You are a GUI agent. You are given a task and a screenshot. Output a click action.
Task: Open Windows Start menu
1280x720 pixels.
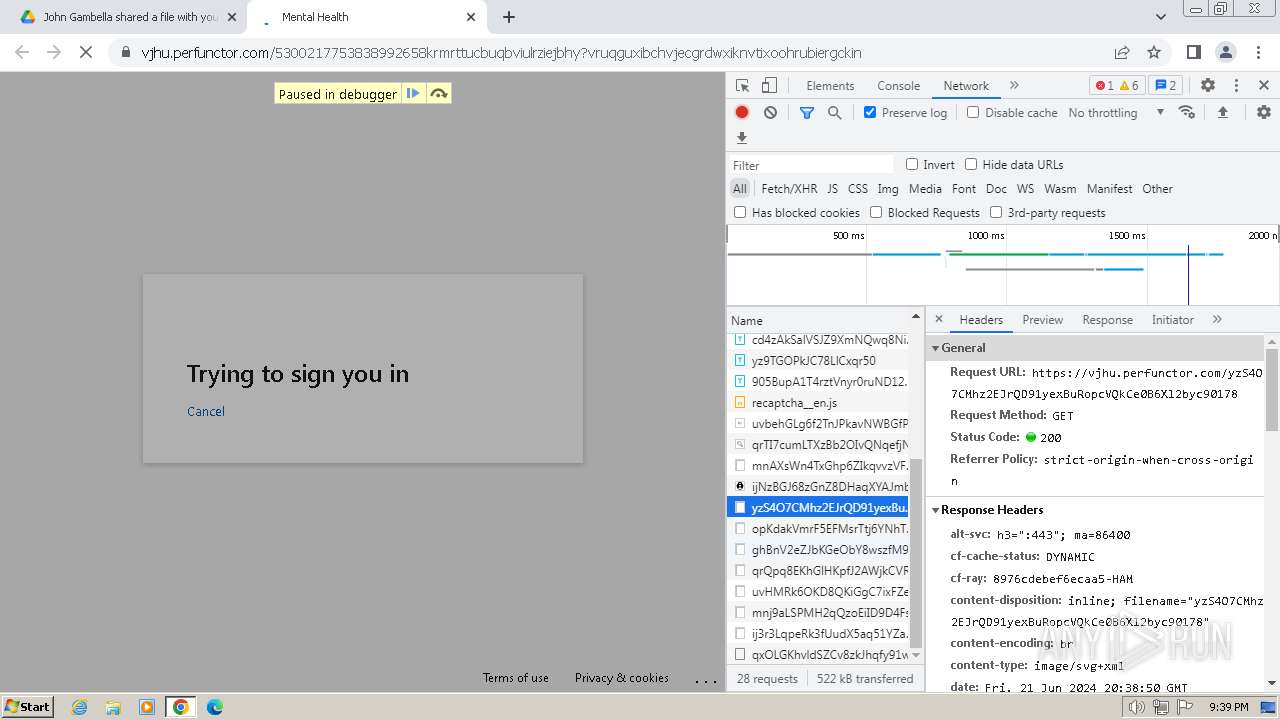click(x=28, y=707)
